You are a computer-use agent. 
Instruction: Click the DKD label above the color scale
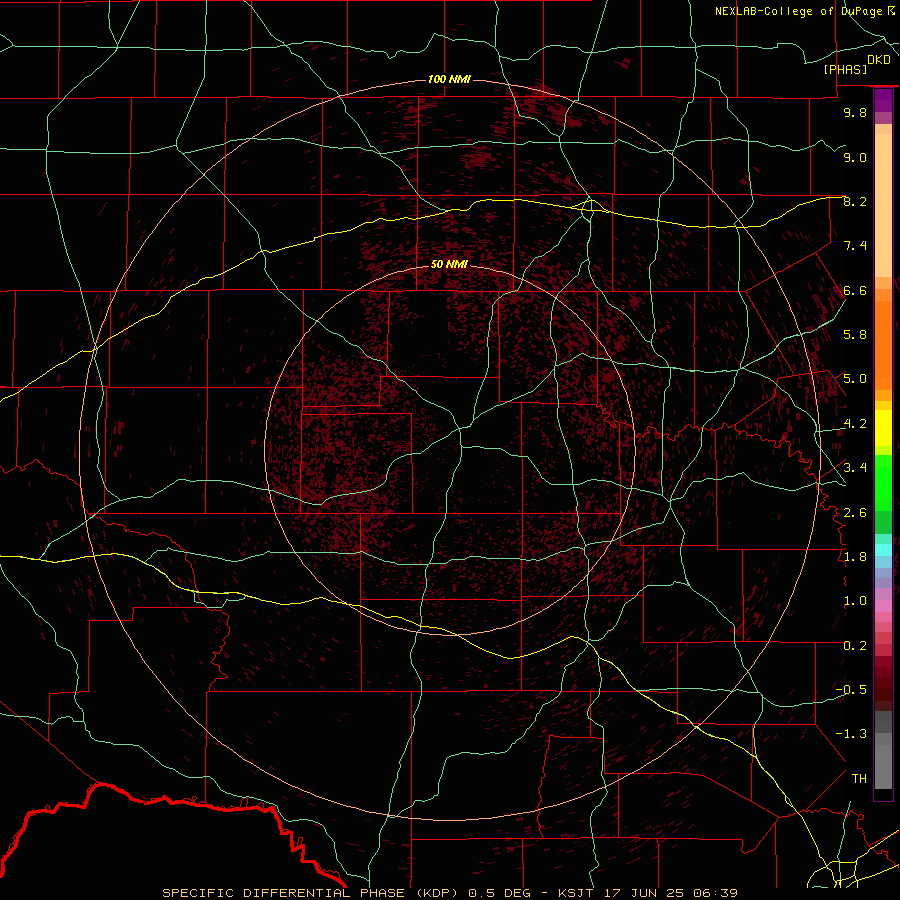tap(878, 60)
